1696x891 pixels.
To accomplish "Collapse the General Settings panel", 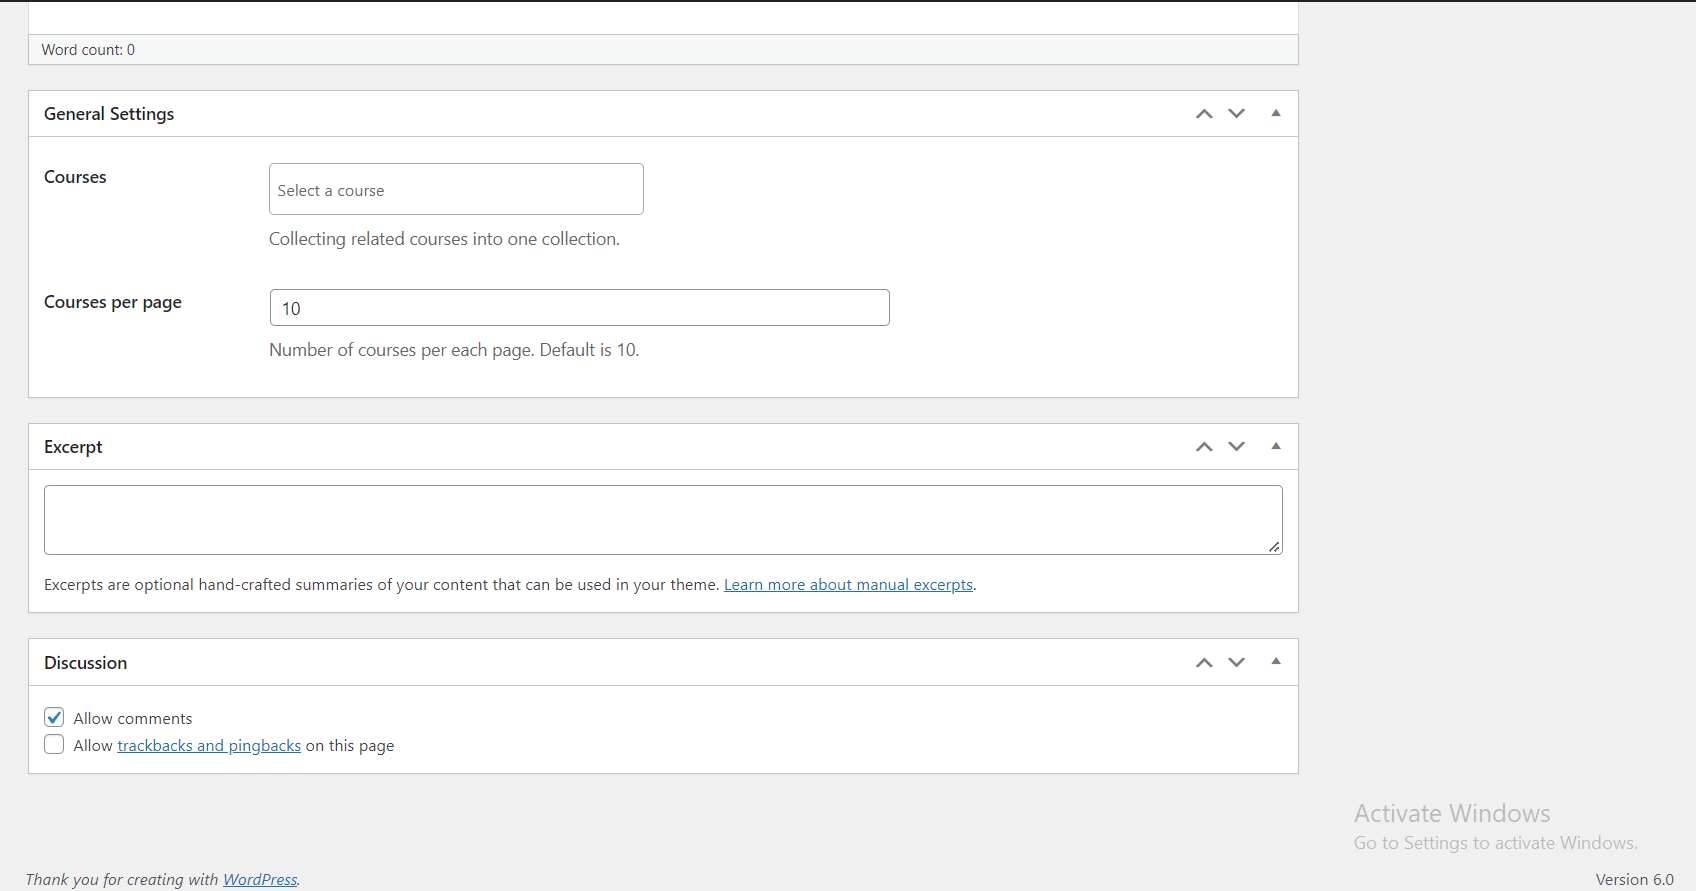I will pyautogui.click(x=1276, y=113).
